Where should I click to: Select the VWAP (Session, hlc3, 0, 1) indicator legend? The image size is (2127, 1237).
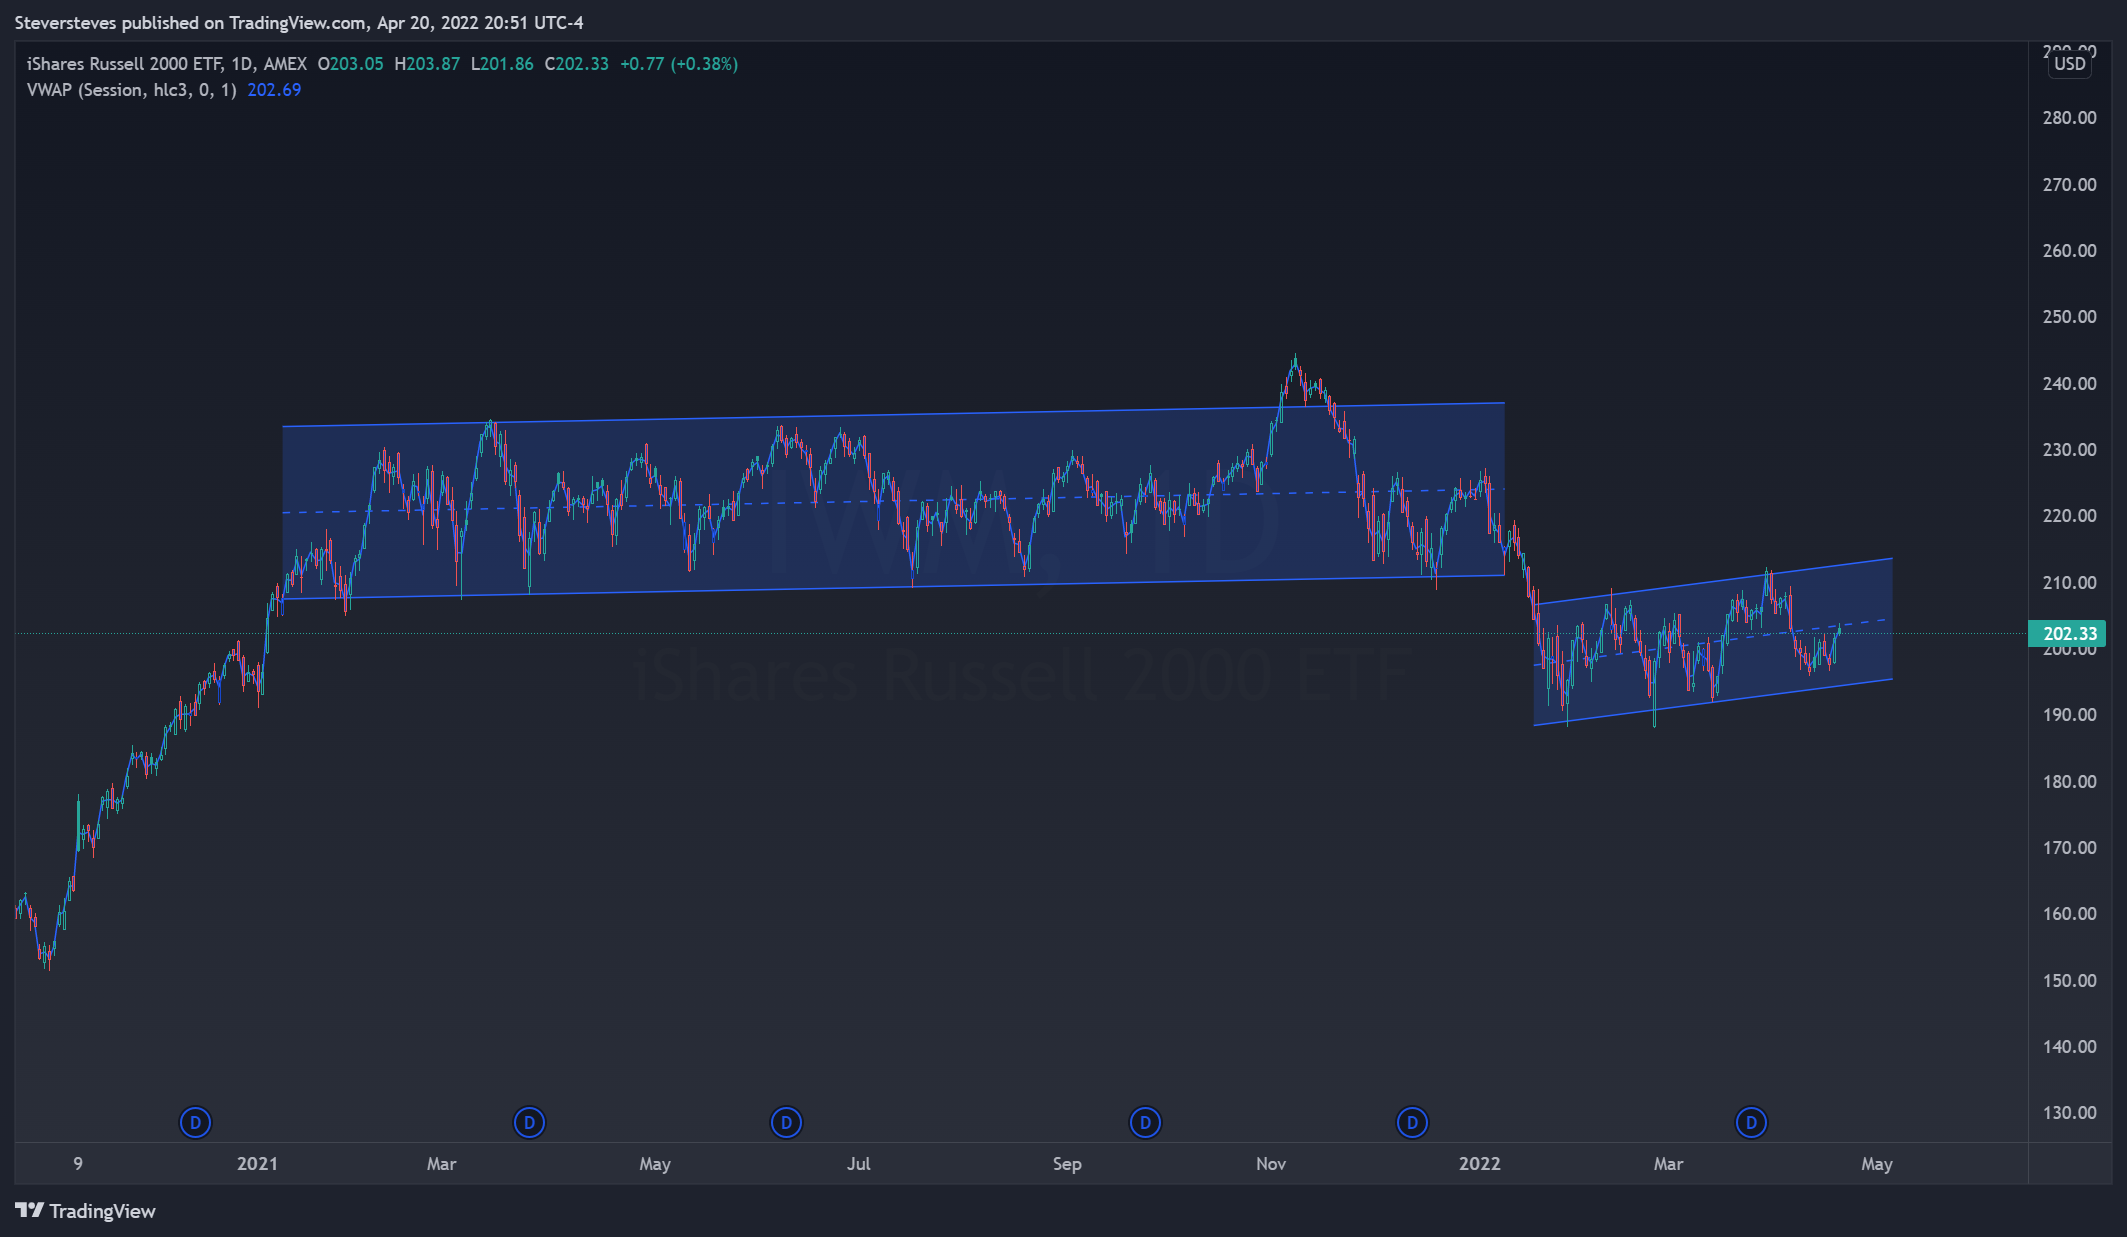coord(132,90)
